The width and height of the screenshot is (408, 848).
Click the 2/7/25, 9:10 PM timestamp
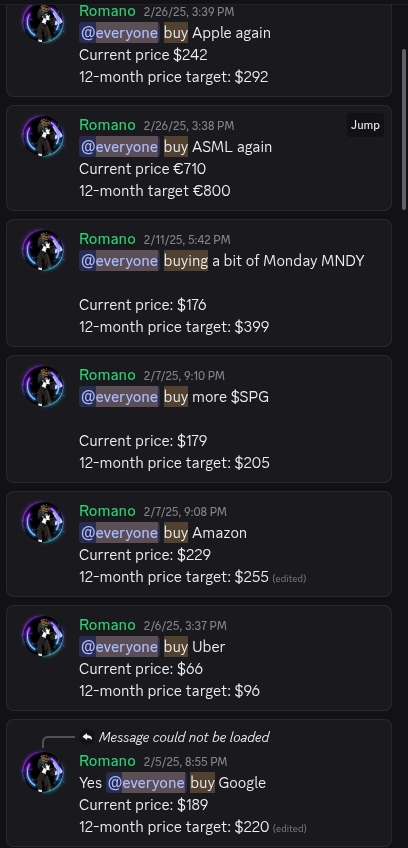point(184,376)
